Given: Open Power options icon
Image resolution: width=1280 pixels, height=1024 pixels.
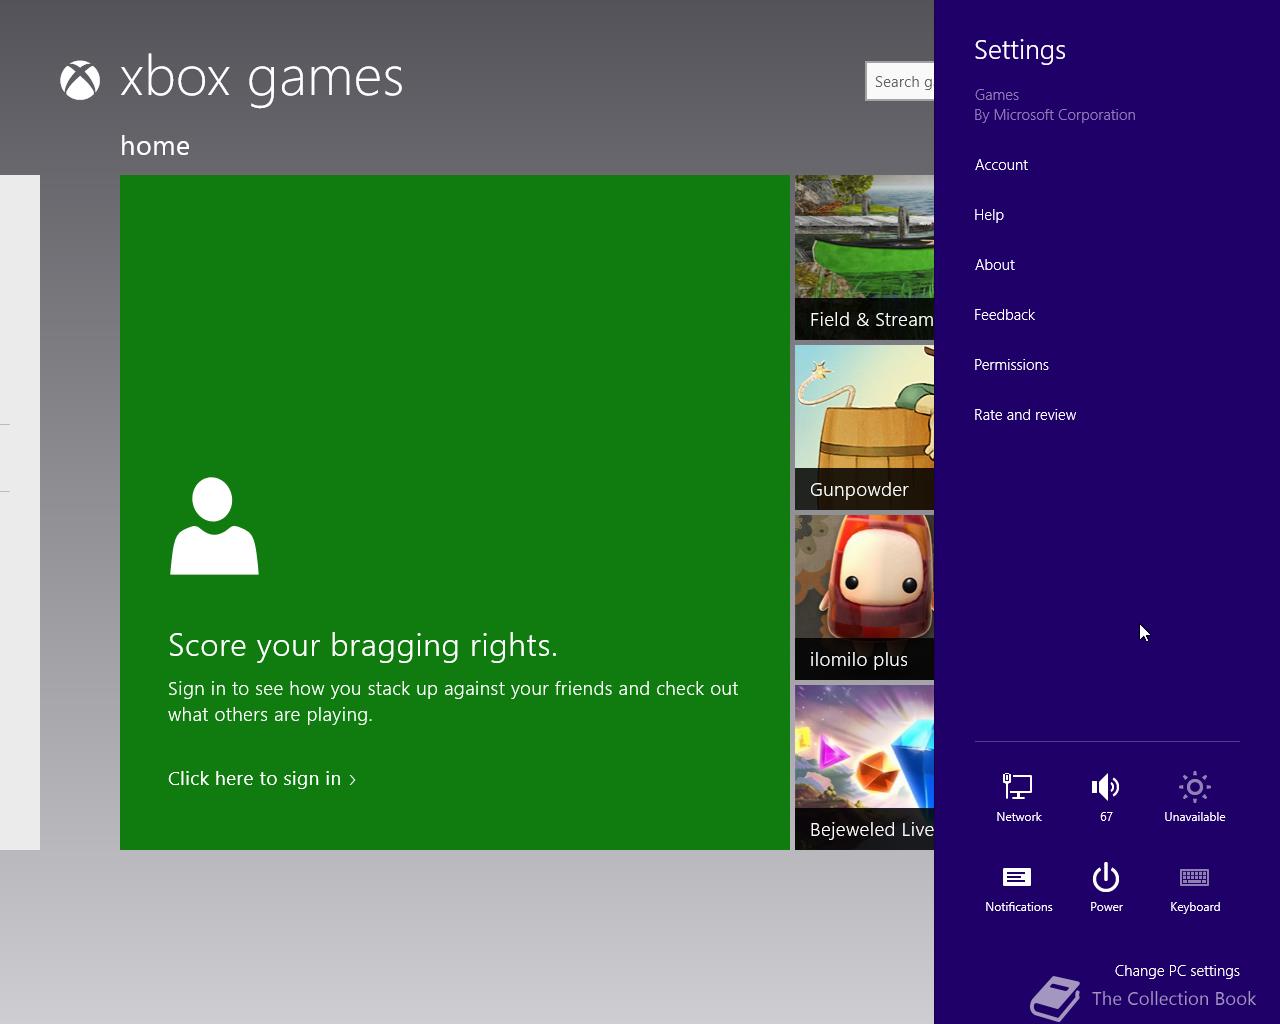Looking at the screenshot, I should click(x=1106, y=888).
